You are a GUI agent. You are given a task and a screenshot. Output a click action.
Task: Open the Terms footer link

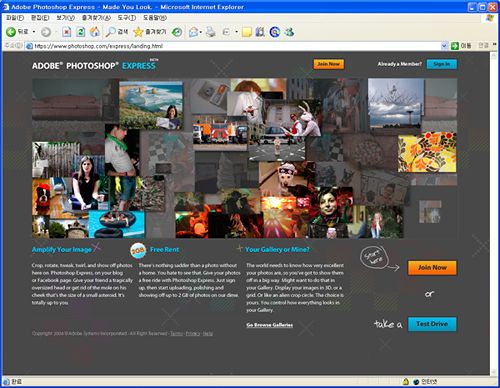tap(176, 334)
